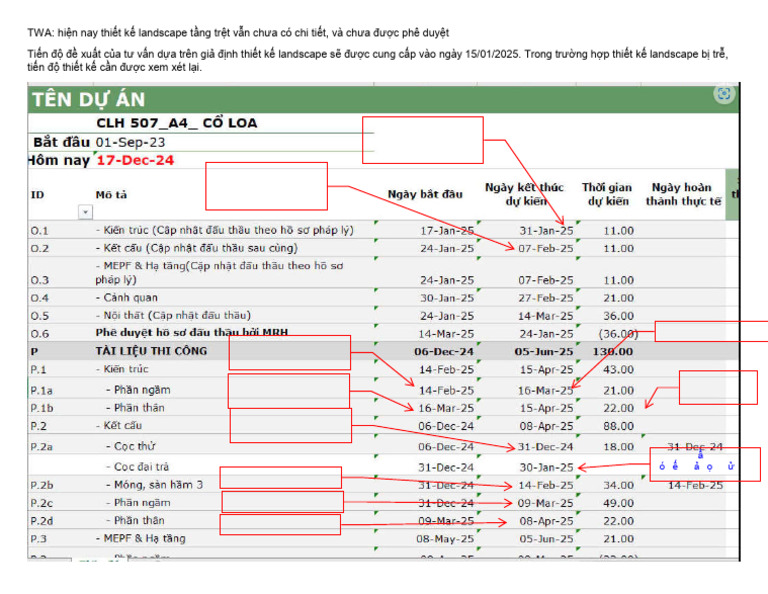Select the TÀI LIỆU THI CÔNG section row
768x594 pixels.
pos(383,351)
